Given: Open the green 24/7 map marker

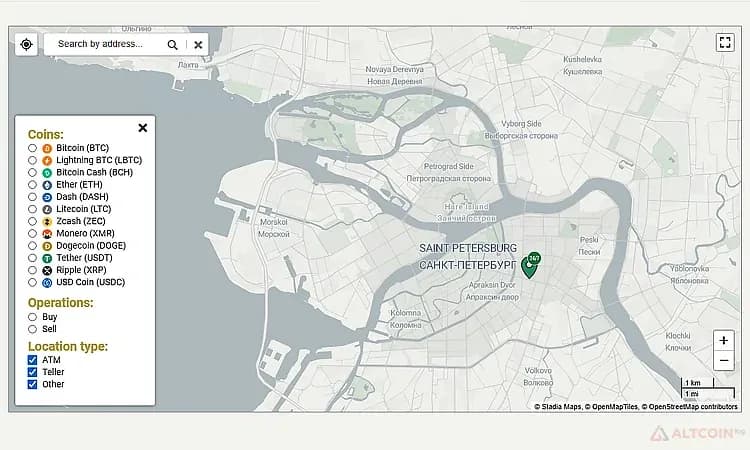Looking at the screenshot, I should click(530, 265).
